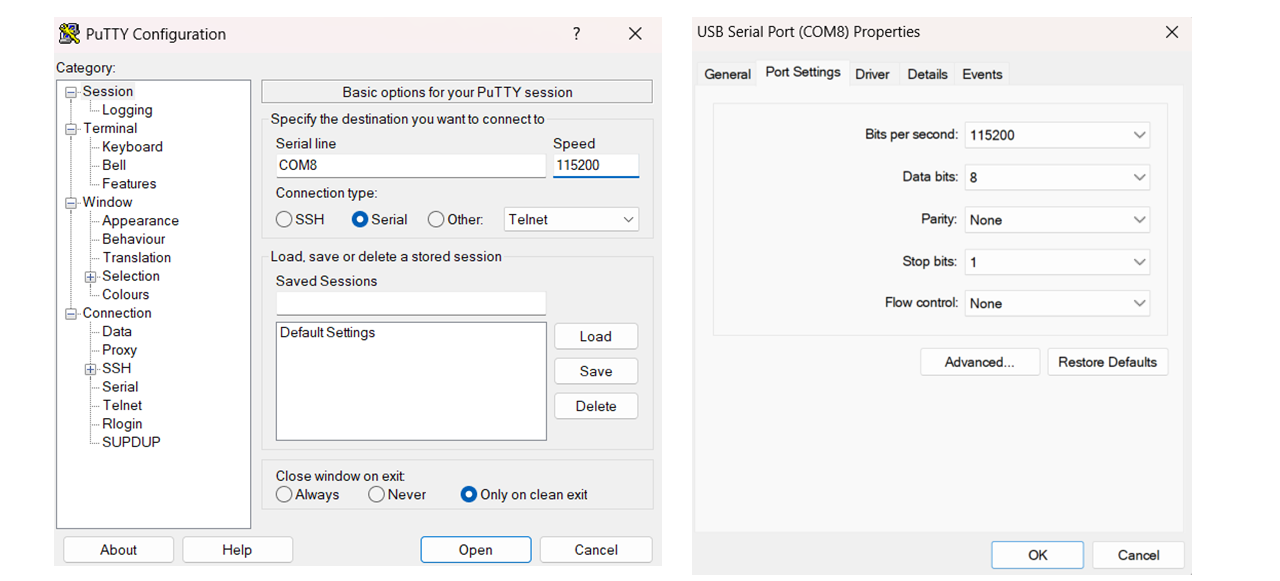The image size is (1280, 581).
Task: Click Cancel in COM8 Properties
Action: (1139, 555)
